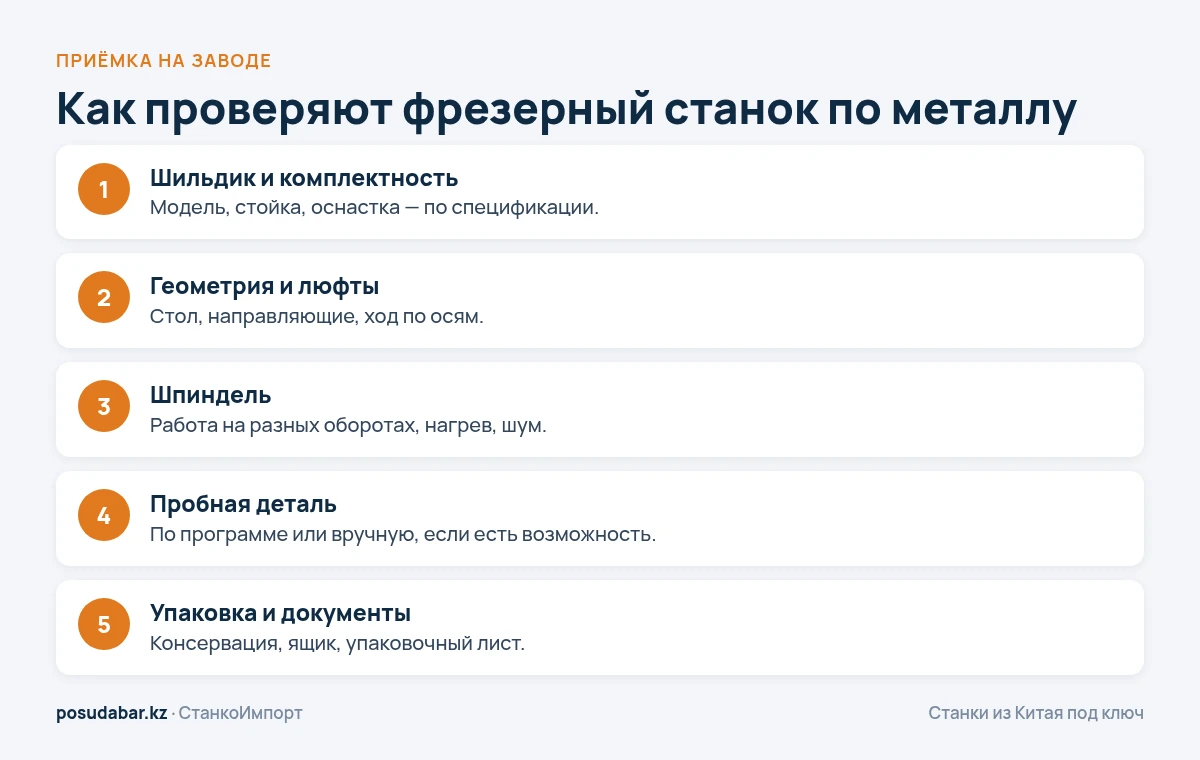Select the heading 'Шильдик и комплектность'
Viewport: 1200px width, 760px height.
tap(304, 178)
